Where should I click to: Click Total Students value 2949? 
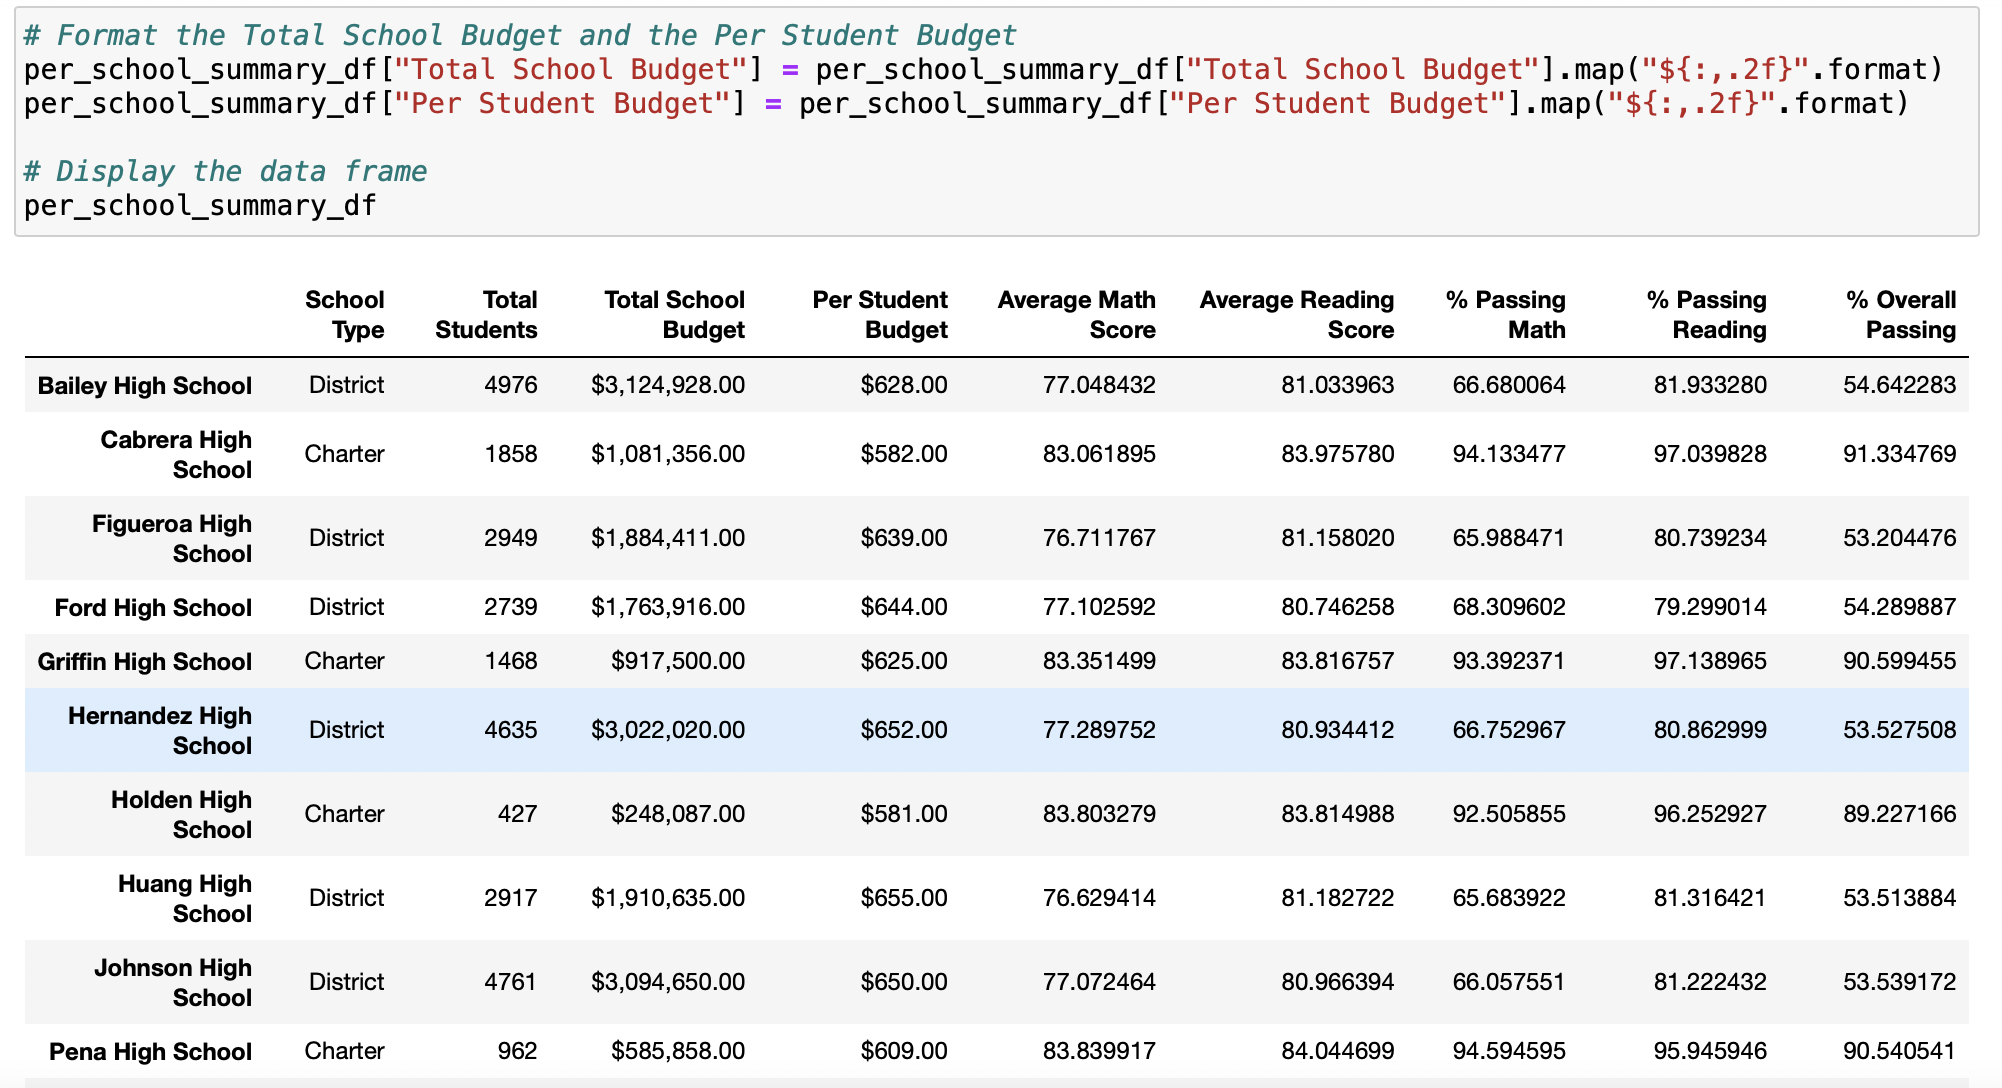tap(510, 538)
